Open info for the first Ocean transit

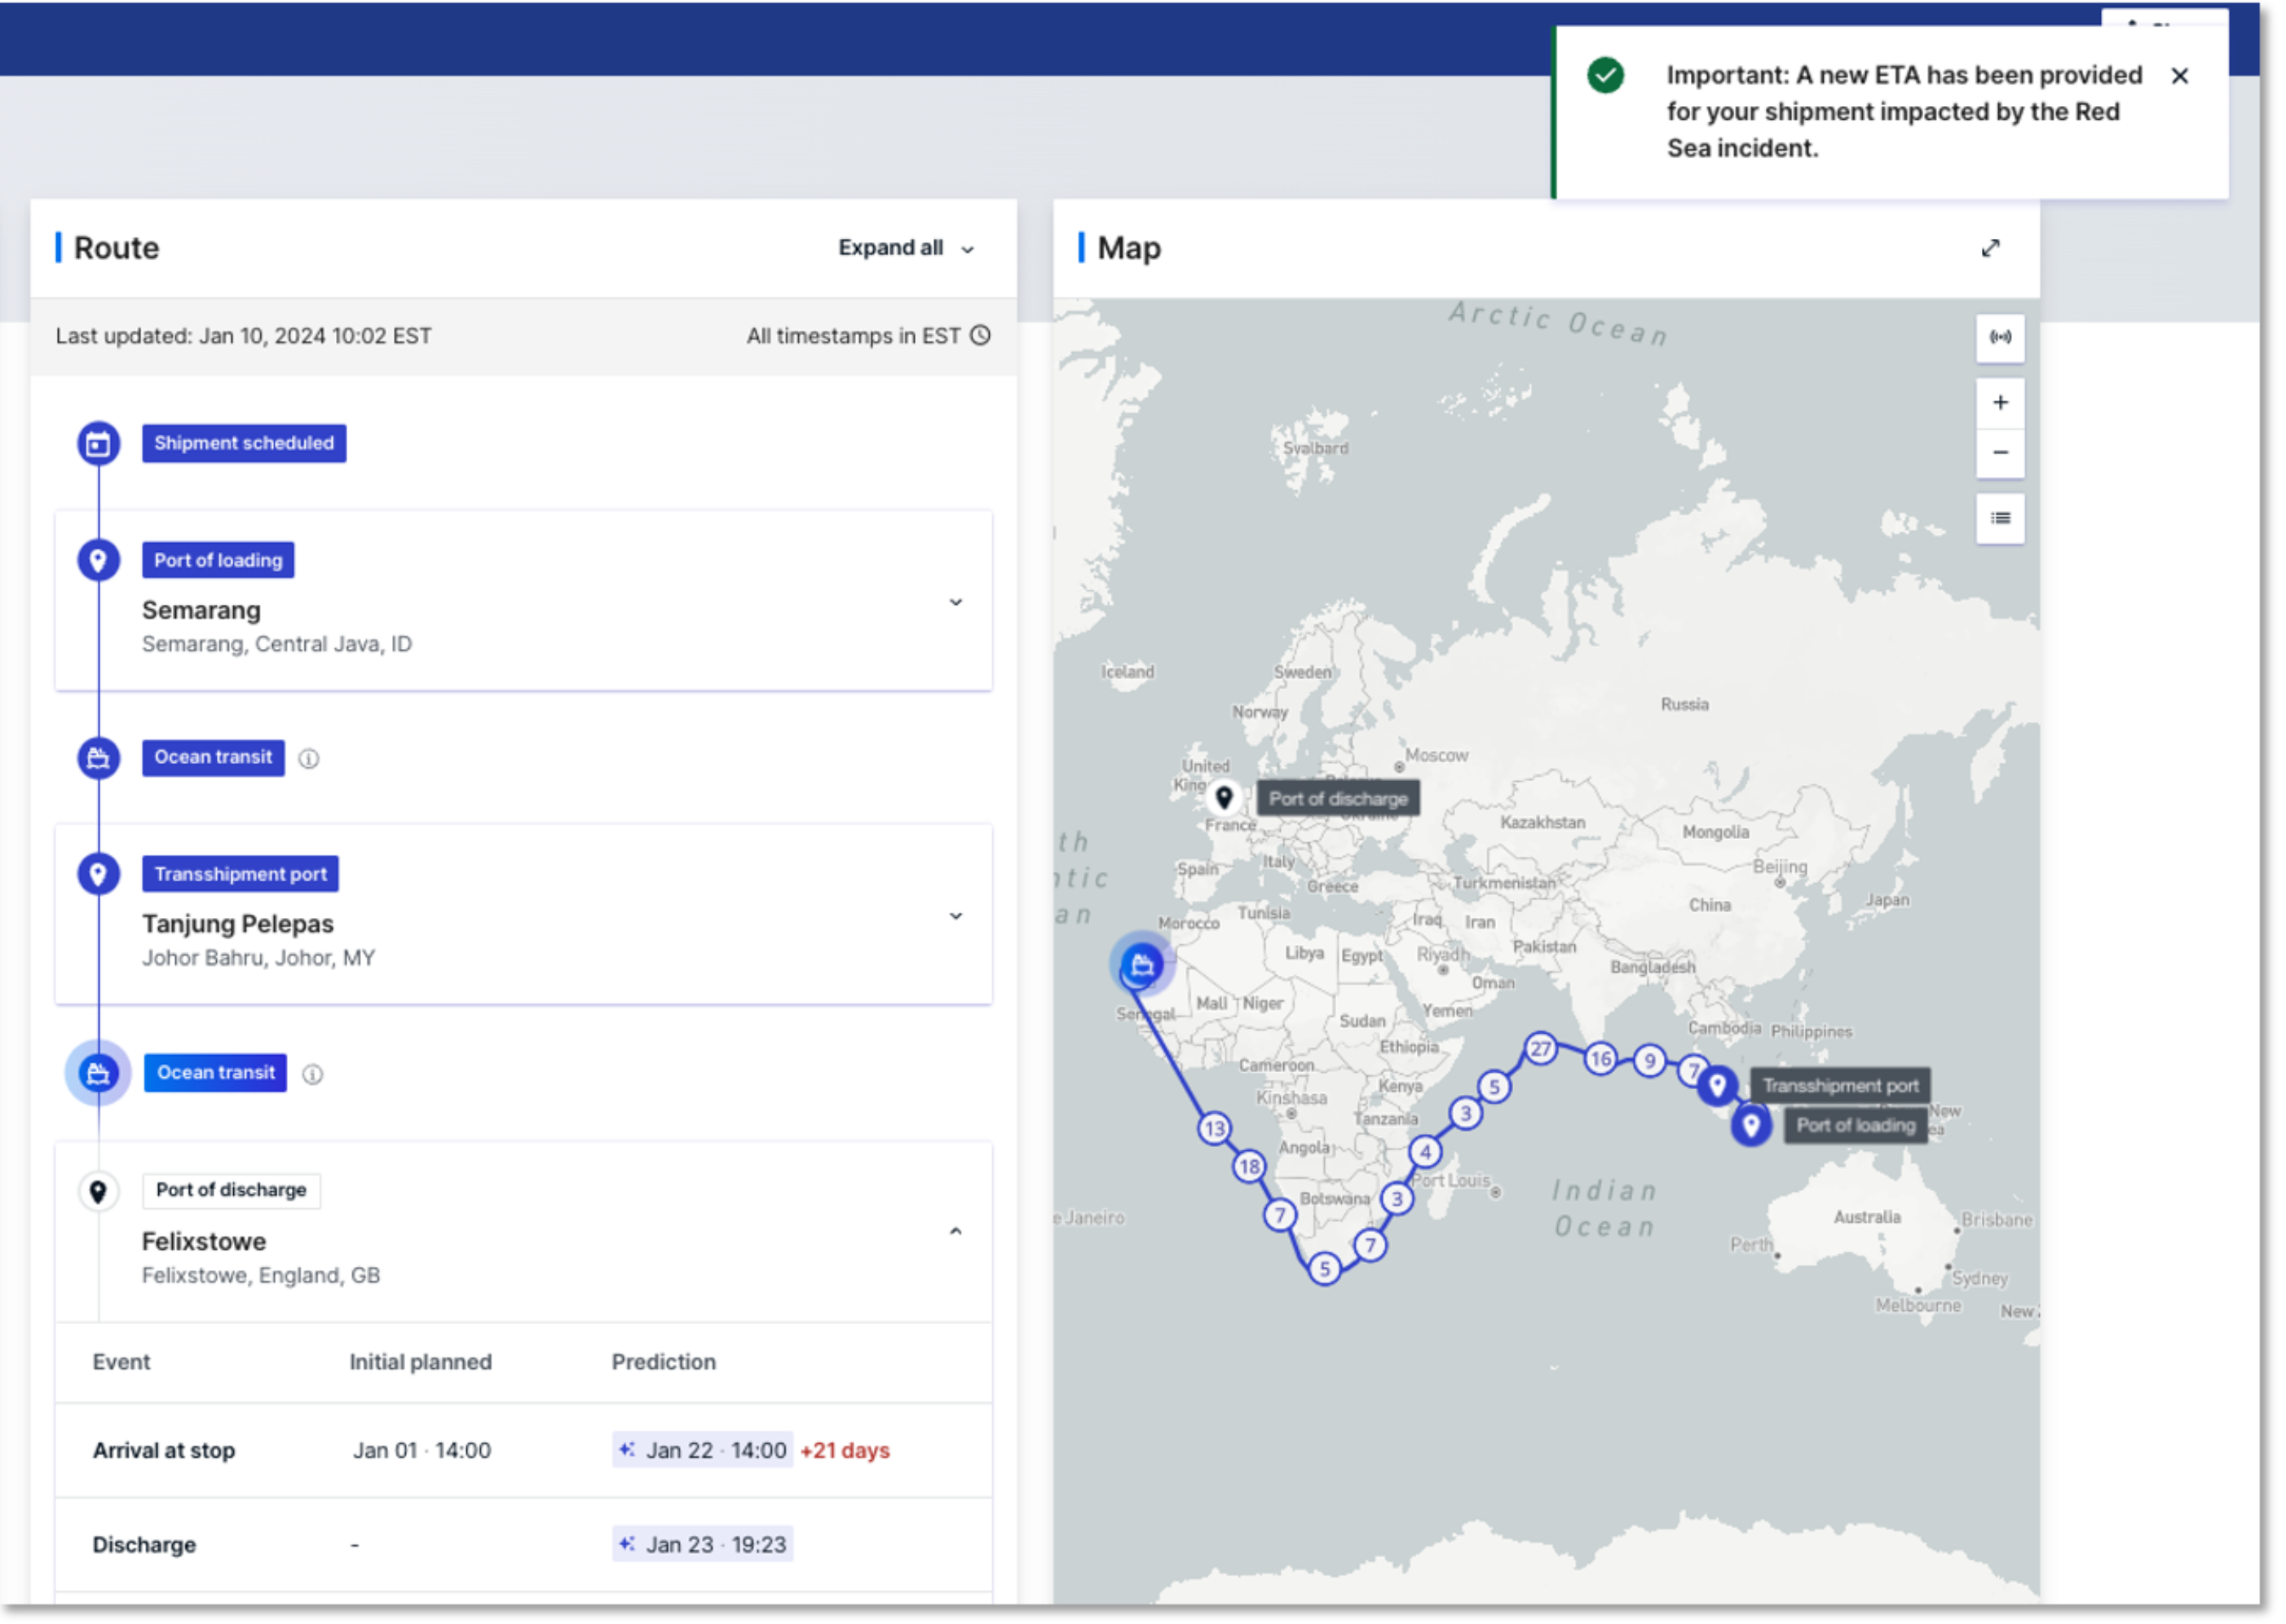[309, 759]
